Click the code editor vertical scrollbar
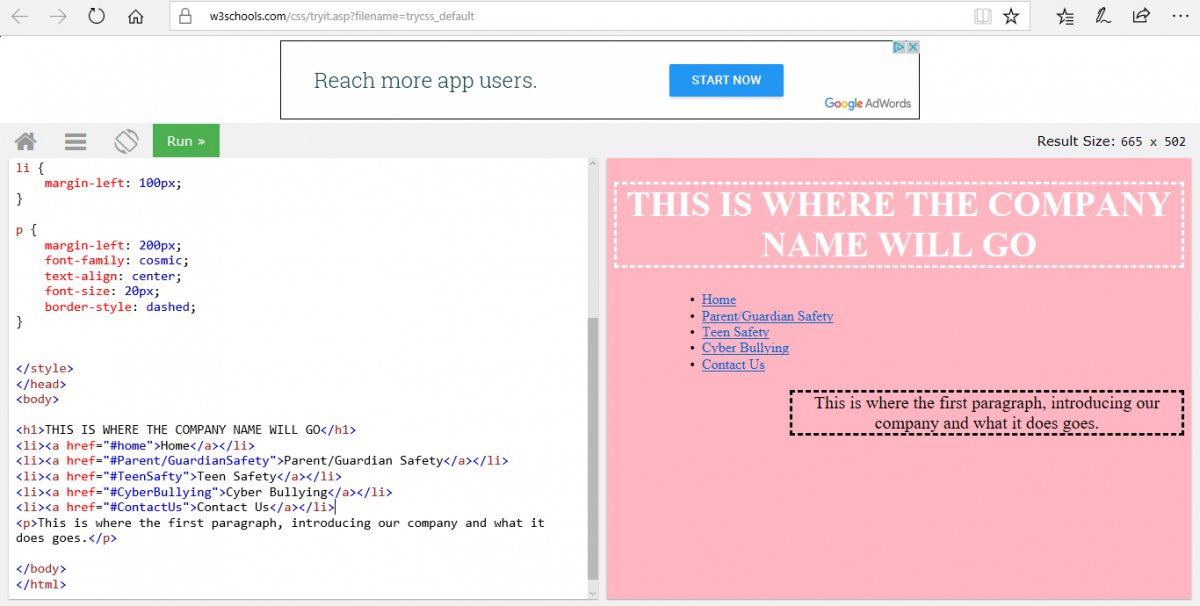 click(592, 448)
